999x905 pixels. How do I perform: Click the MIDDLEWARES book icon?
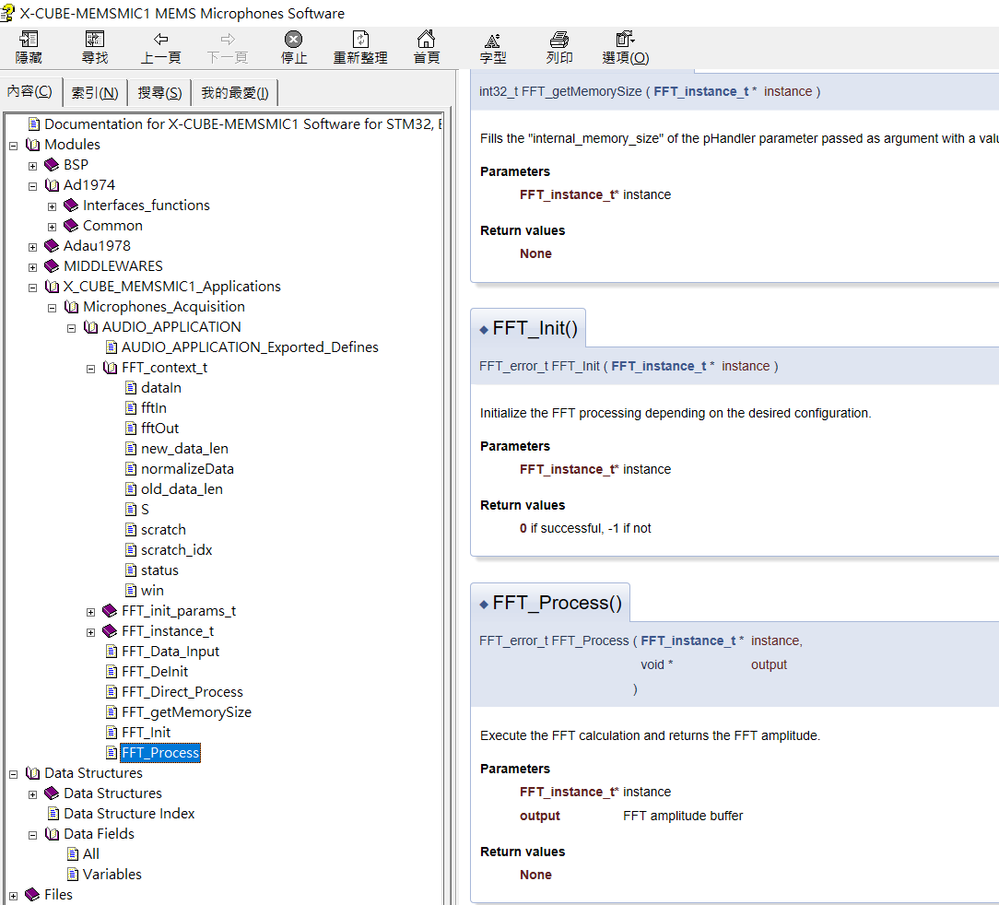(52, 266)
